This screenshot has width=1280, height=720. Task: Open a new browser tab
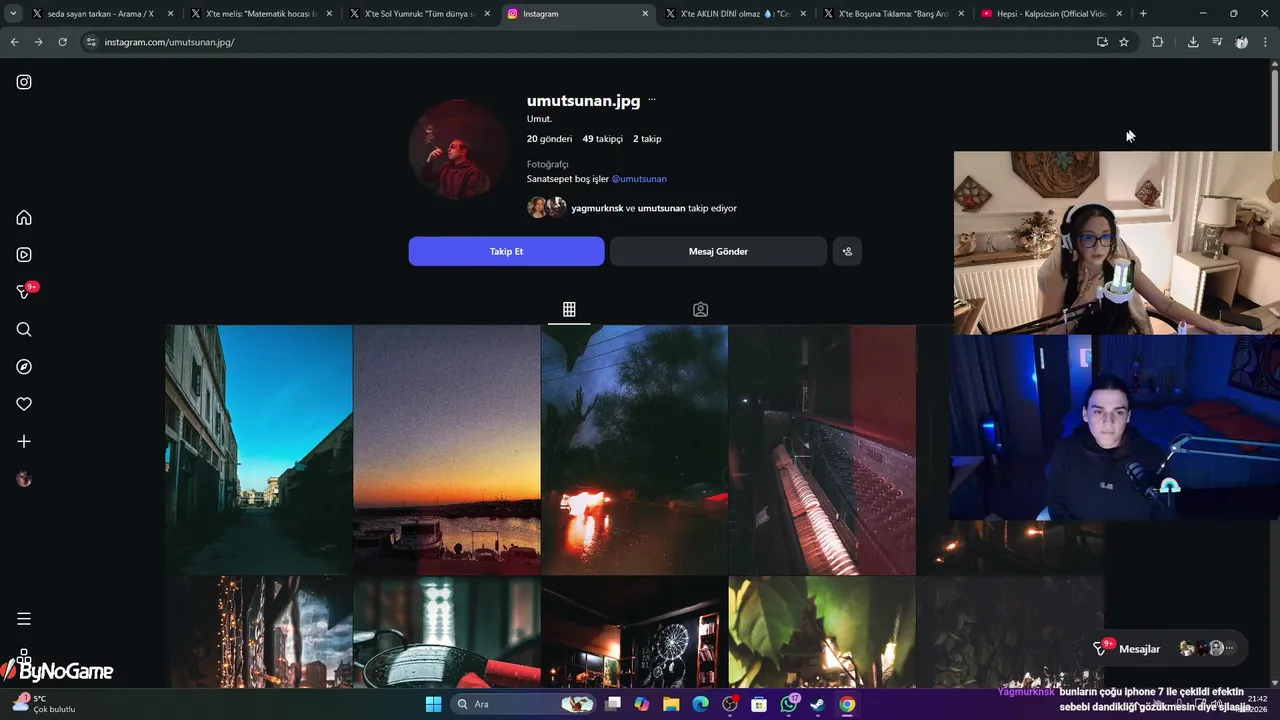pyautogui.click(x=1143, y=14)
